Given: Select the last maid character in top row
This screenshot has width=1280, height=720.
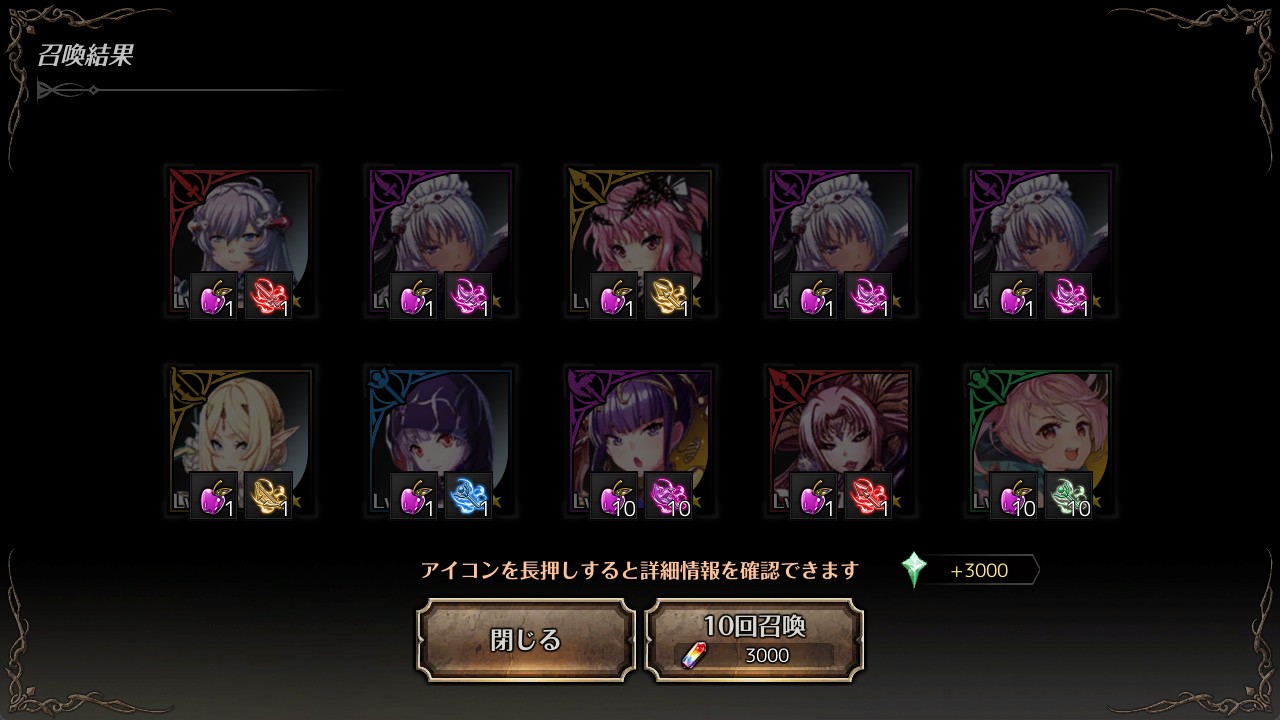Looking at the screenshot, I should tap(1040, 241).
